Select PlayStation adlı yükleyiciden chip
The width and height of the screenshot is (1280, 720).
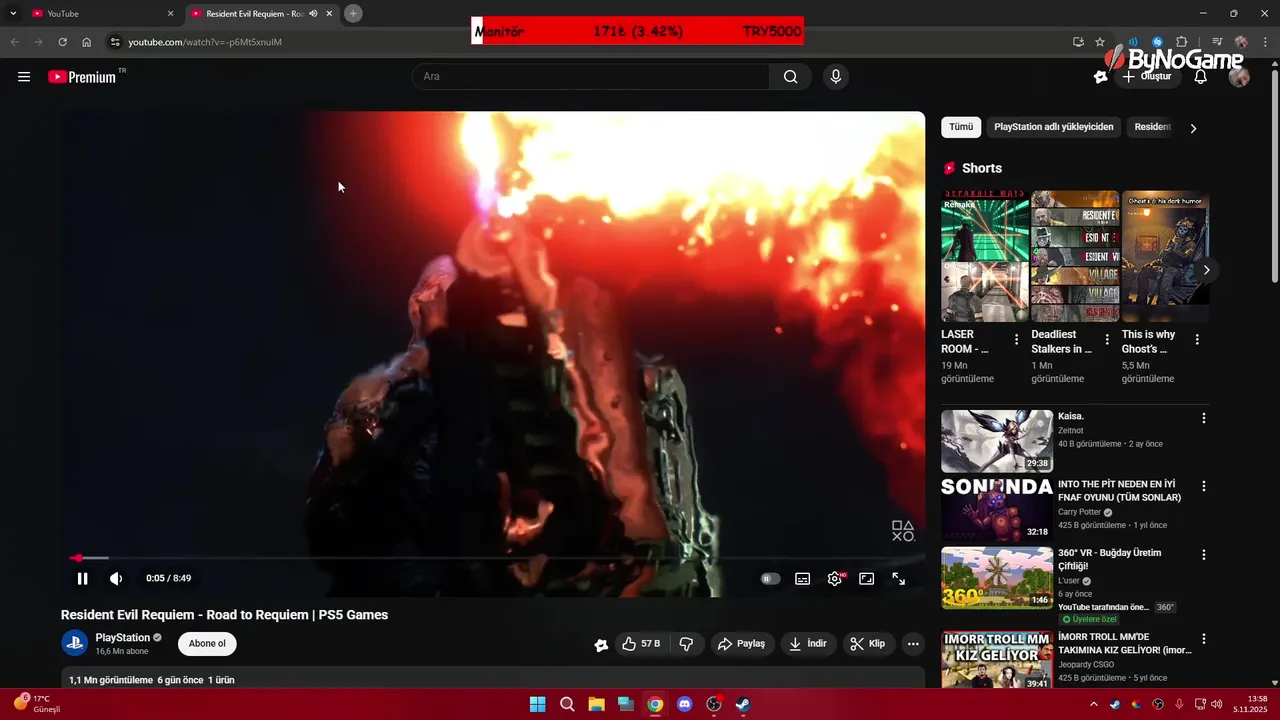[1053, 127]
